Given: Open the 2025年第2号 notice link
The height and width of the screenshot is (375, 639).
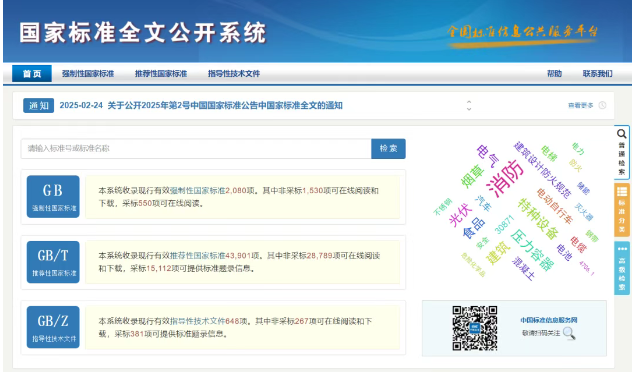Looking at the screenshot, I should [x=225, y=106].
